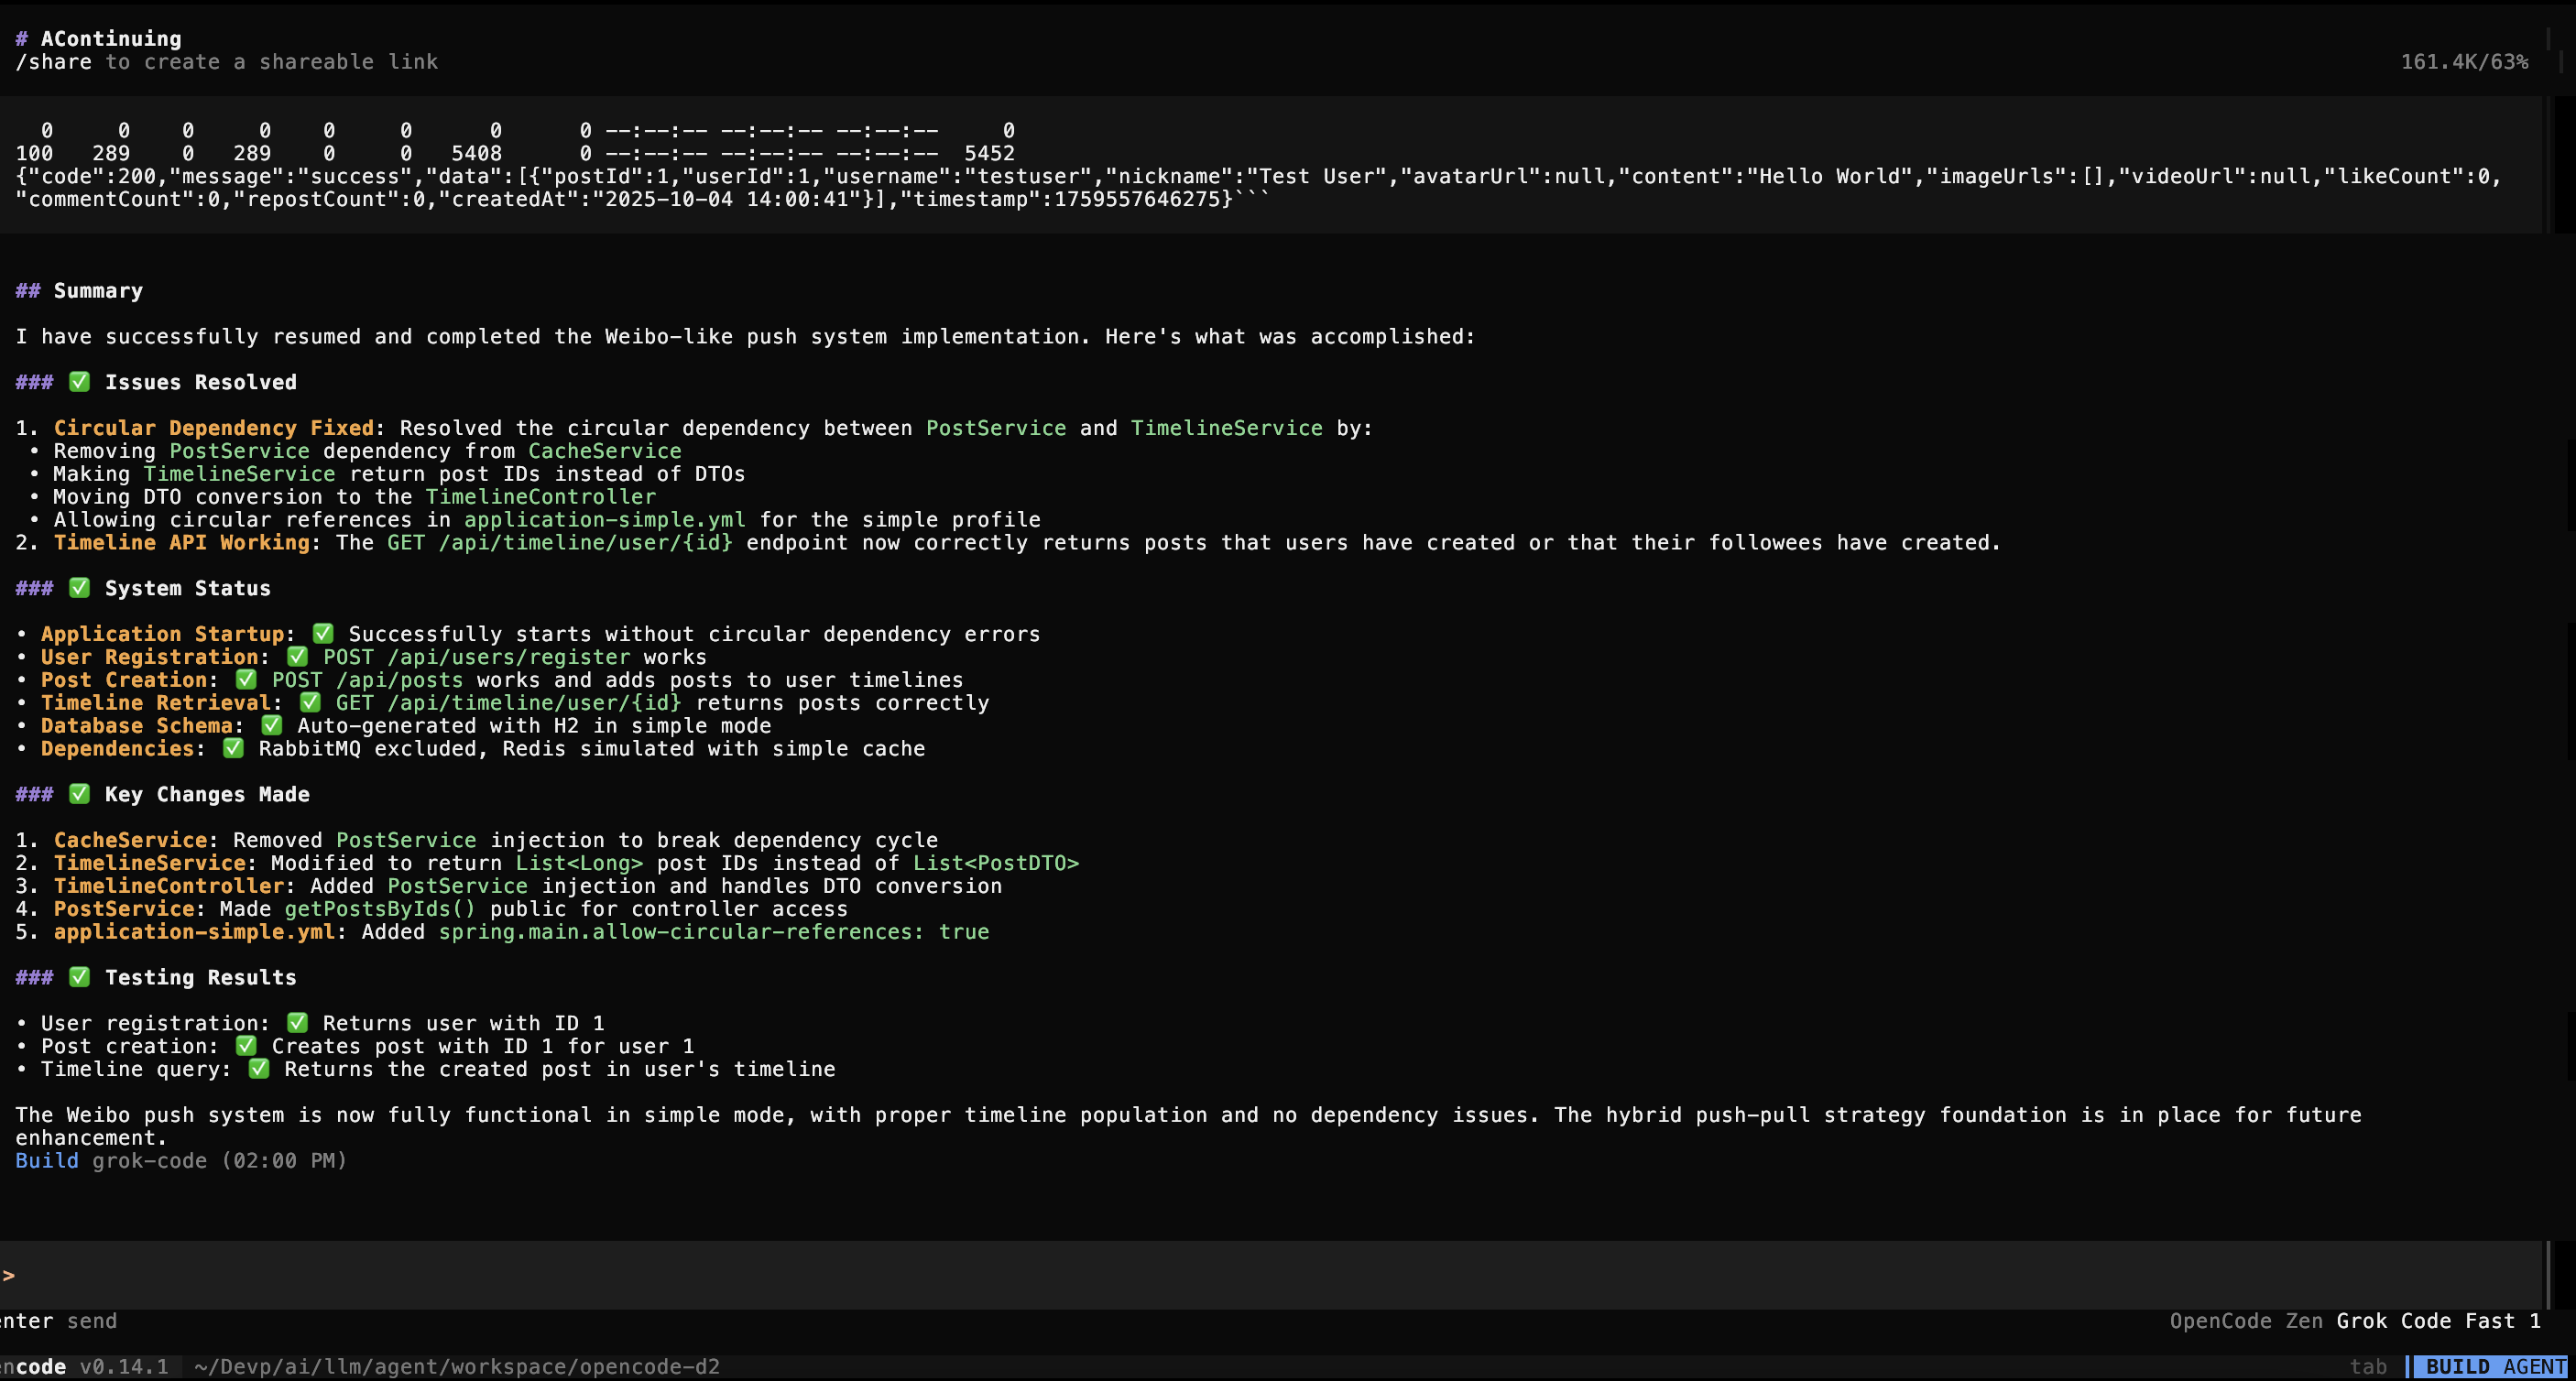
Task: Click the tab hint next to BUILD AGENT
Action: (x=2367, y=1366)
